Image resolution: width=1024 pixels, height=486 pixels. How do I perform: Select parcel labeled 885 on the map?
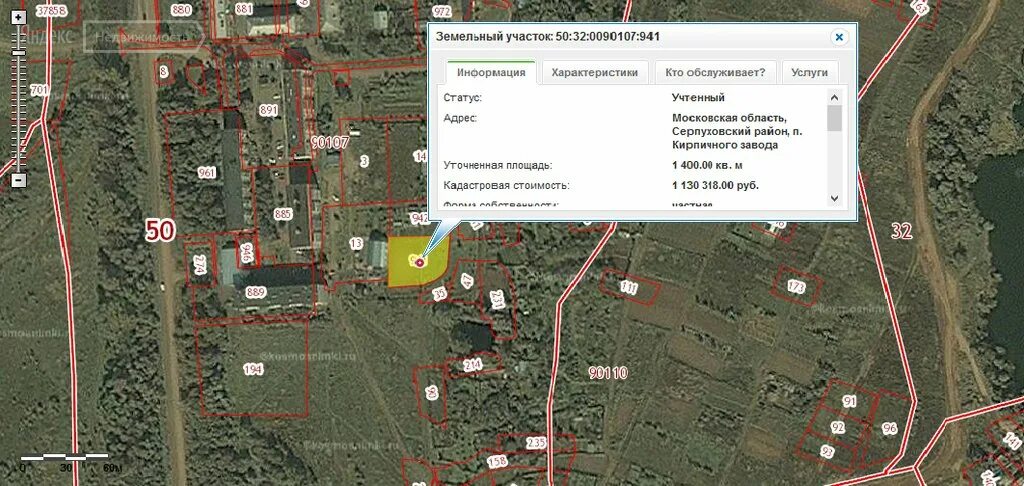(x=283, y=214)
